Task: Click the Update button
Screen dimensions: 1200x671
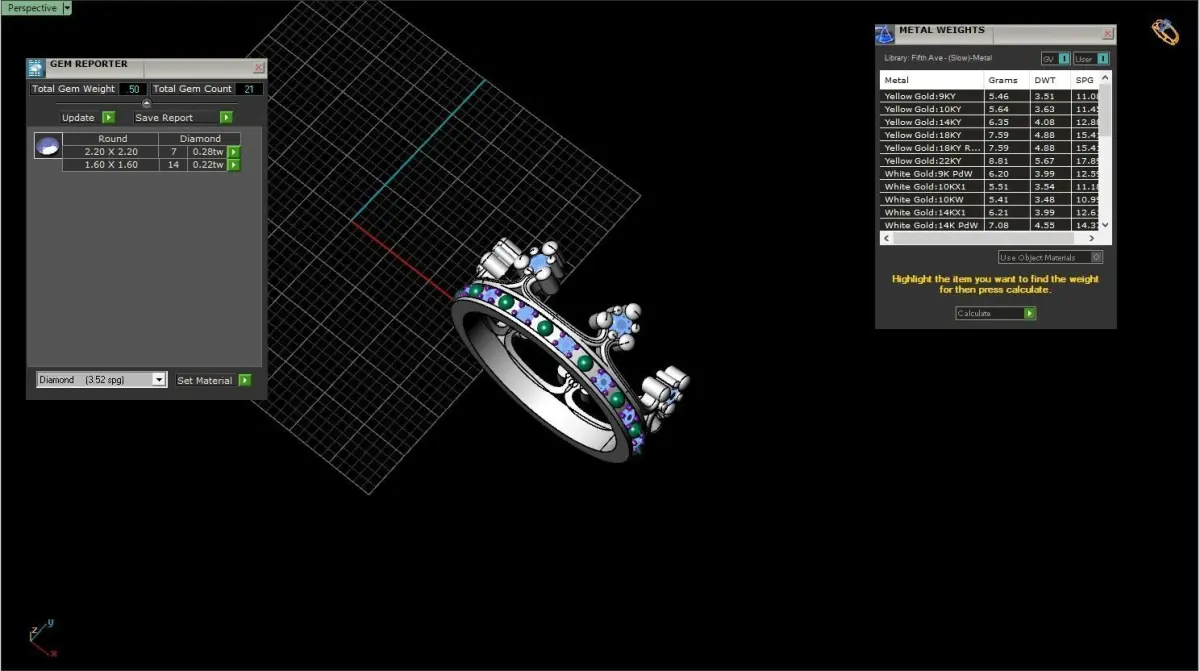Action: [x=78, y=117]
